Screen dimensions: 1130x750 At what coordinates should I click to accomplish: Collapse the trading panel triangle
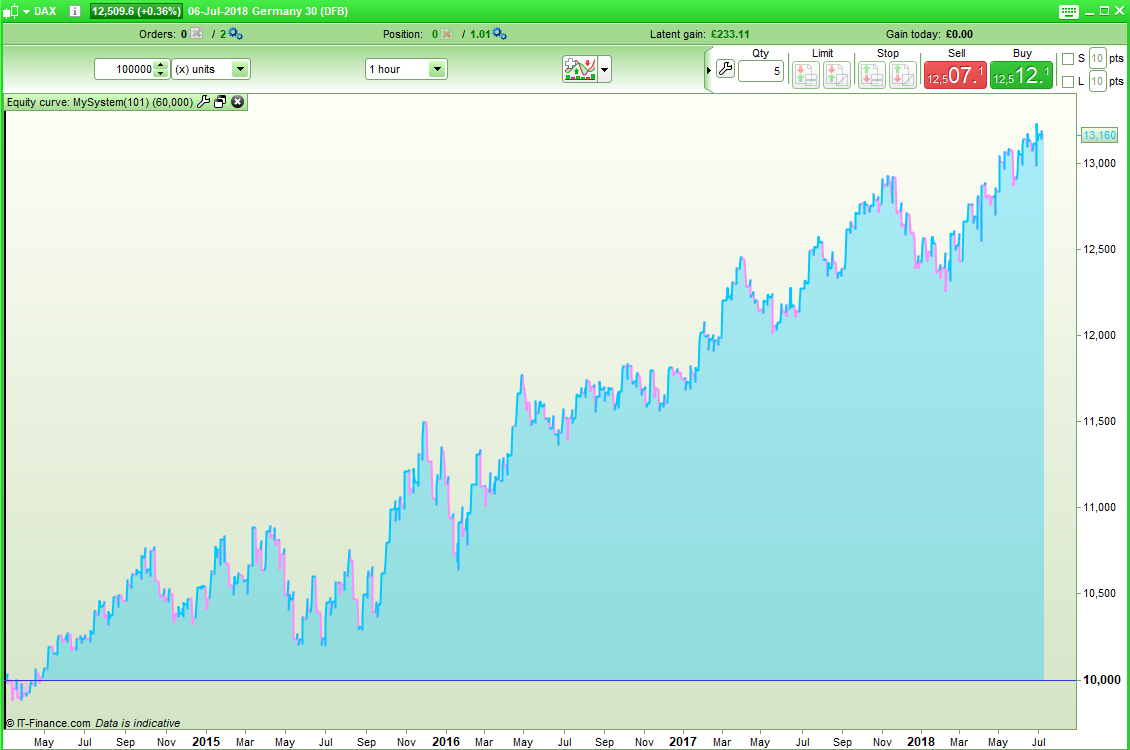(x=709, y=70)
